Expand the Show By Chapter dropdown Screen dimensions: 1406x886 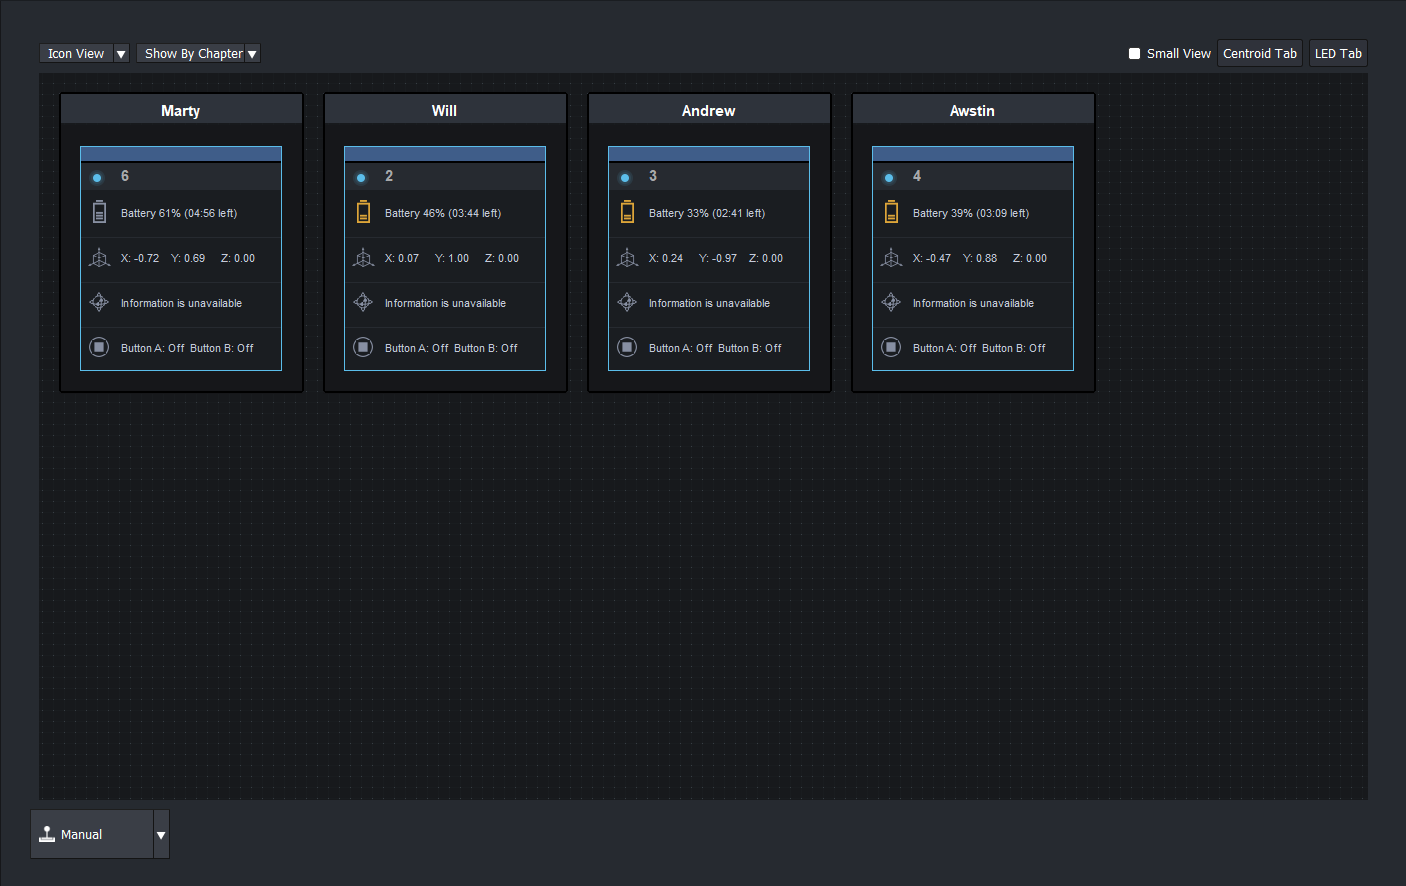[252, 54]
